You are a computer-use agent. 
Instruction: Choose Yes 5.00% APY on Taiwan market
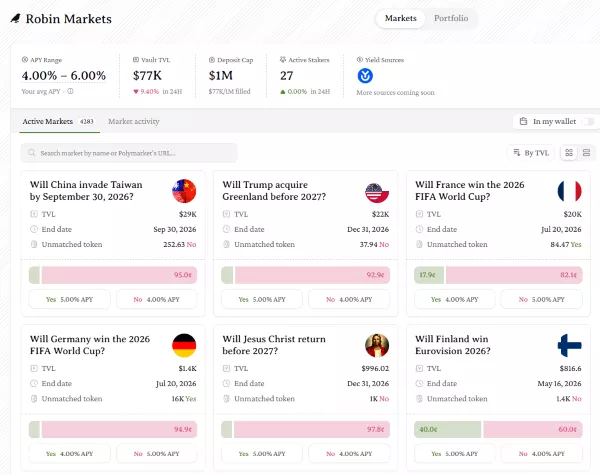(x=70, y=299)
